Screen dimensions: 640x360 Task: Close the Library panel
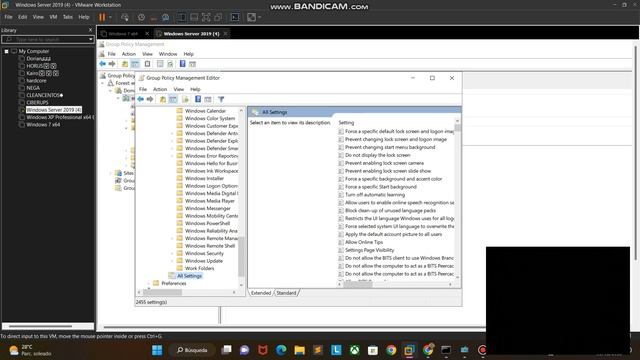click(91, 30)
